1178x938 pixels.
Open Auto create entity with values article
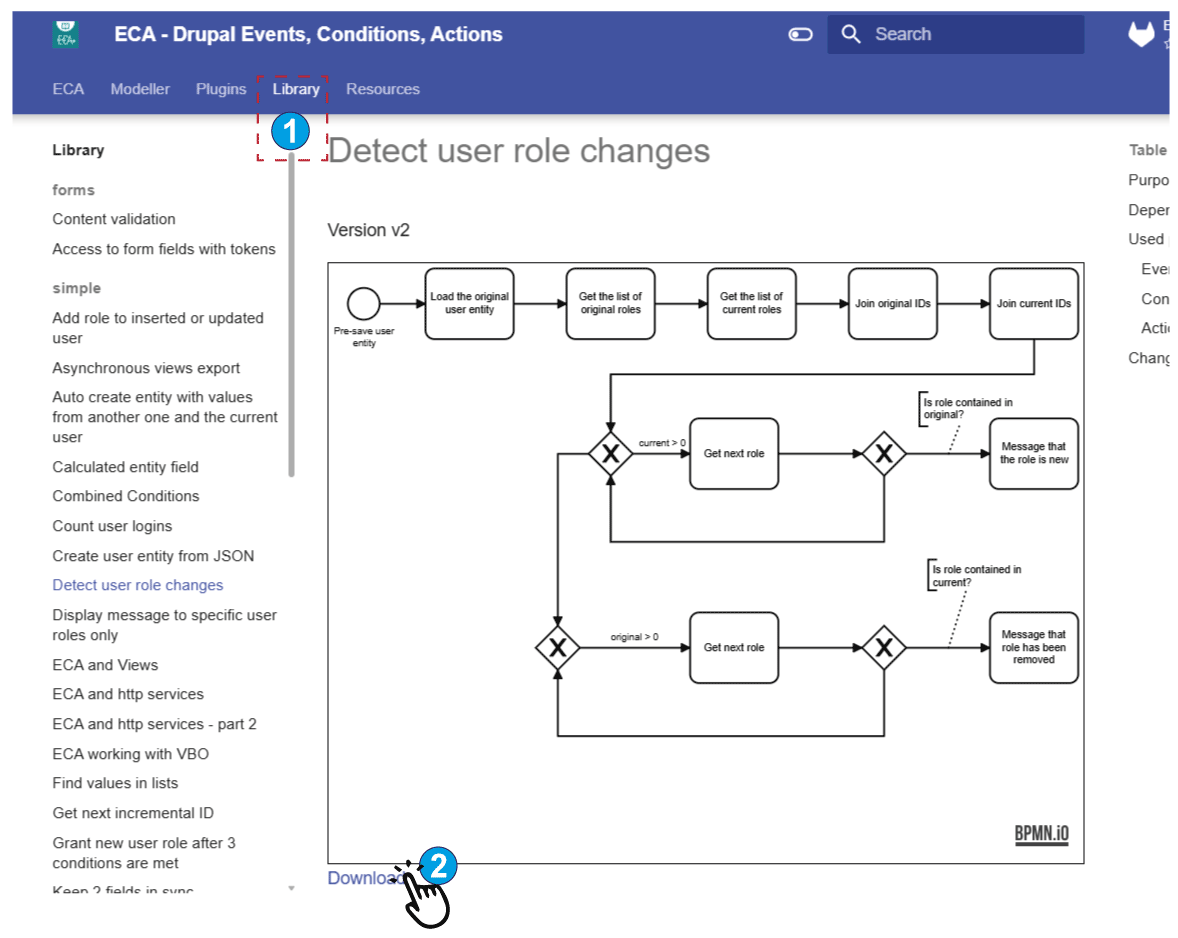coord(165,417)
